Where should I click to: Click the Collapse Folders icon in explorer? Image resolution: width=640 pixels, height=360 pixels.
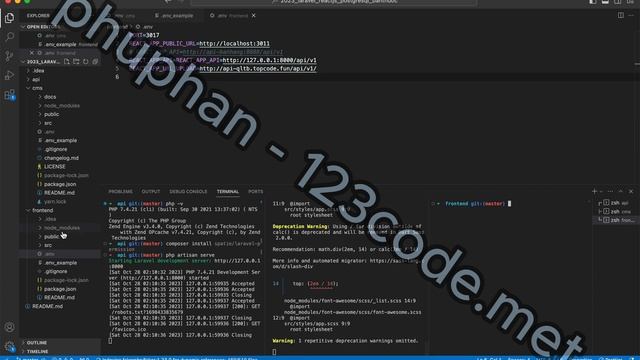[95, 62]
